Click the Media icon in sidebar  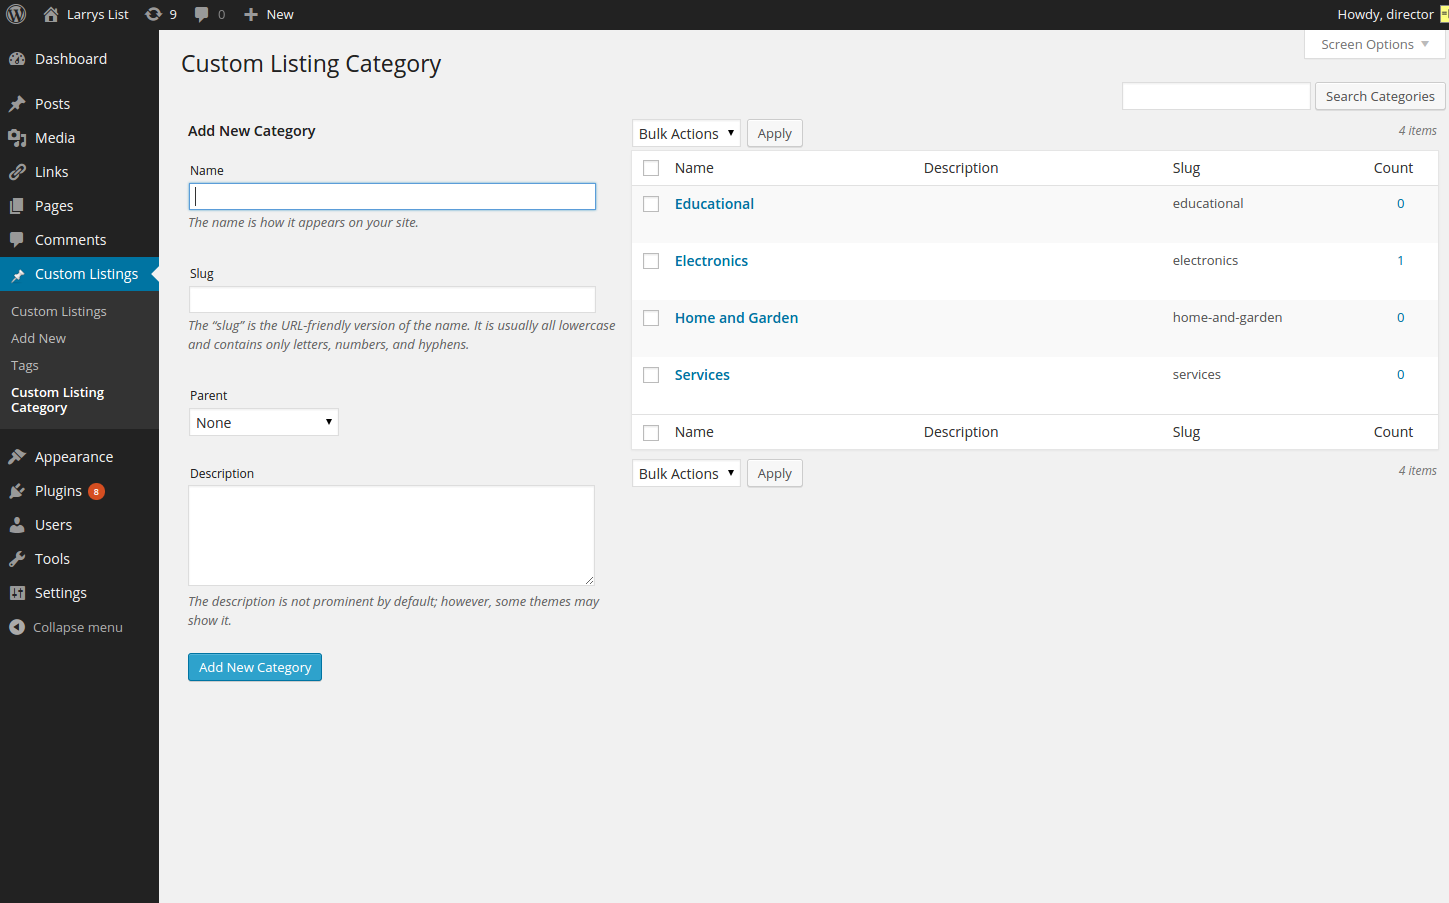17,138
